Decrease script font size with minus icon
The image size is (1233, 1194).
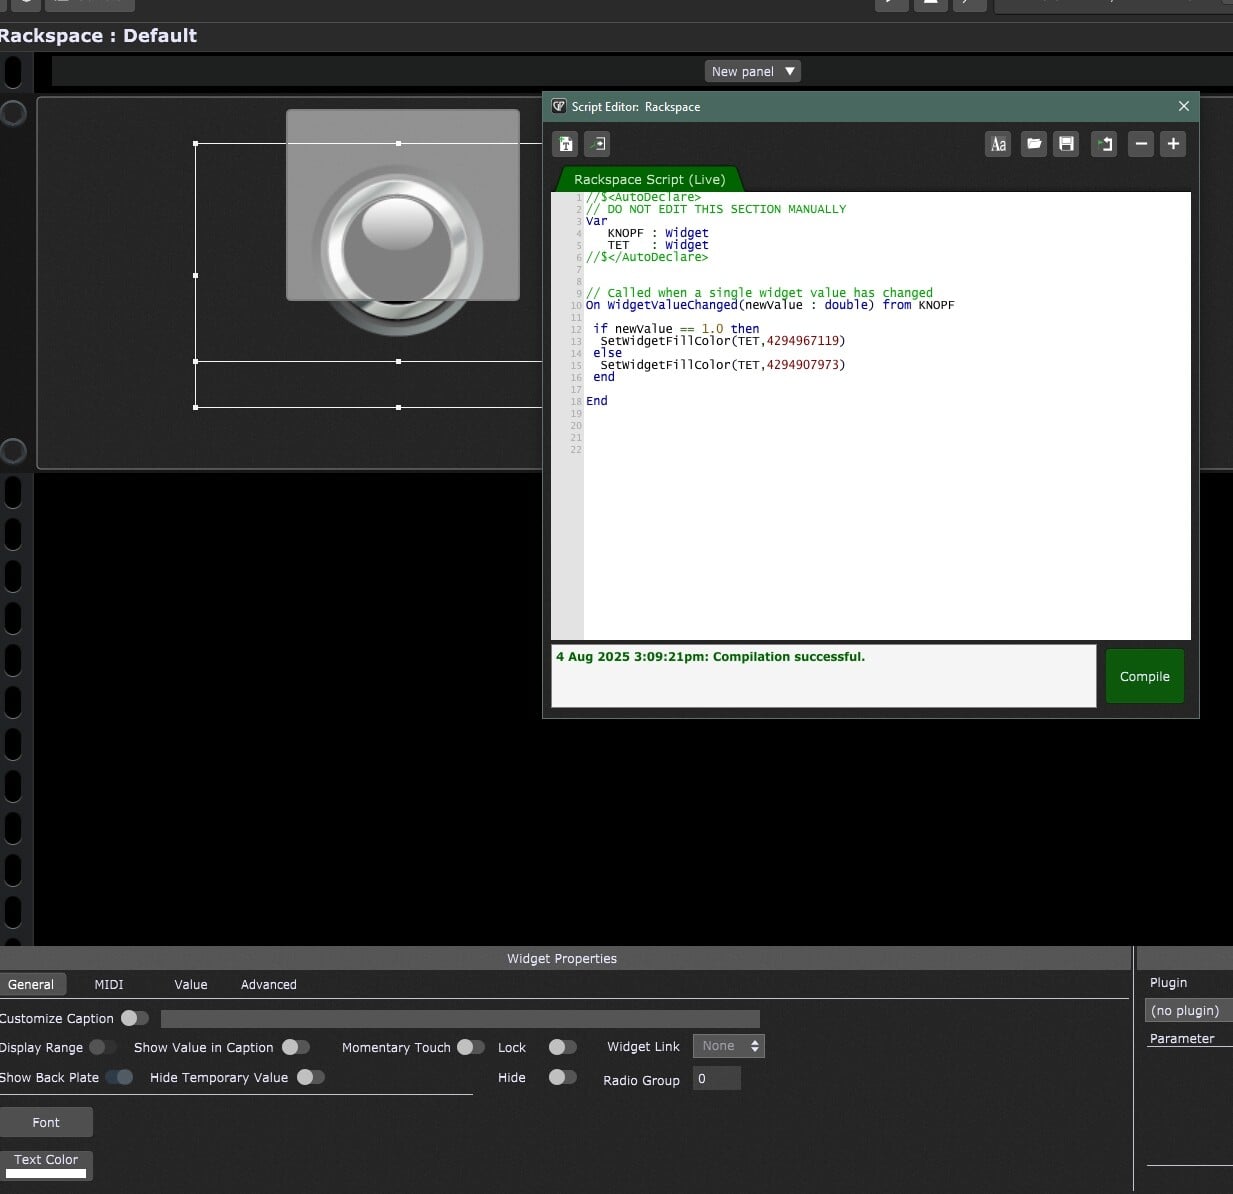[x=1141, y=144]
